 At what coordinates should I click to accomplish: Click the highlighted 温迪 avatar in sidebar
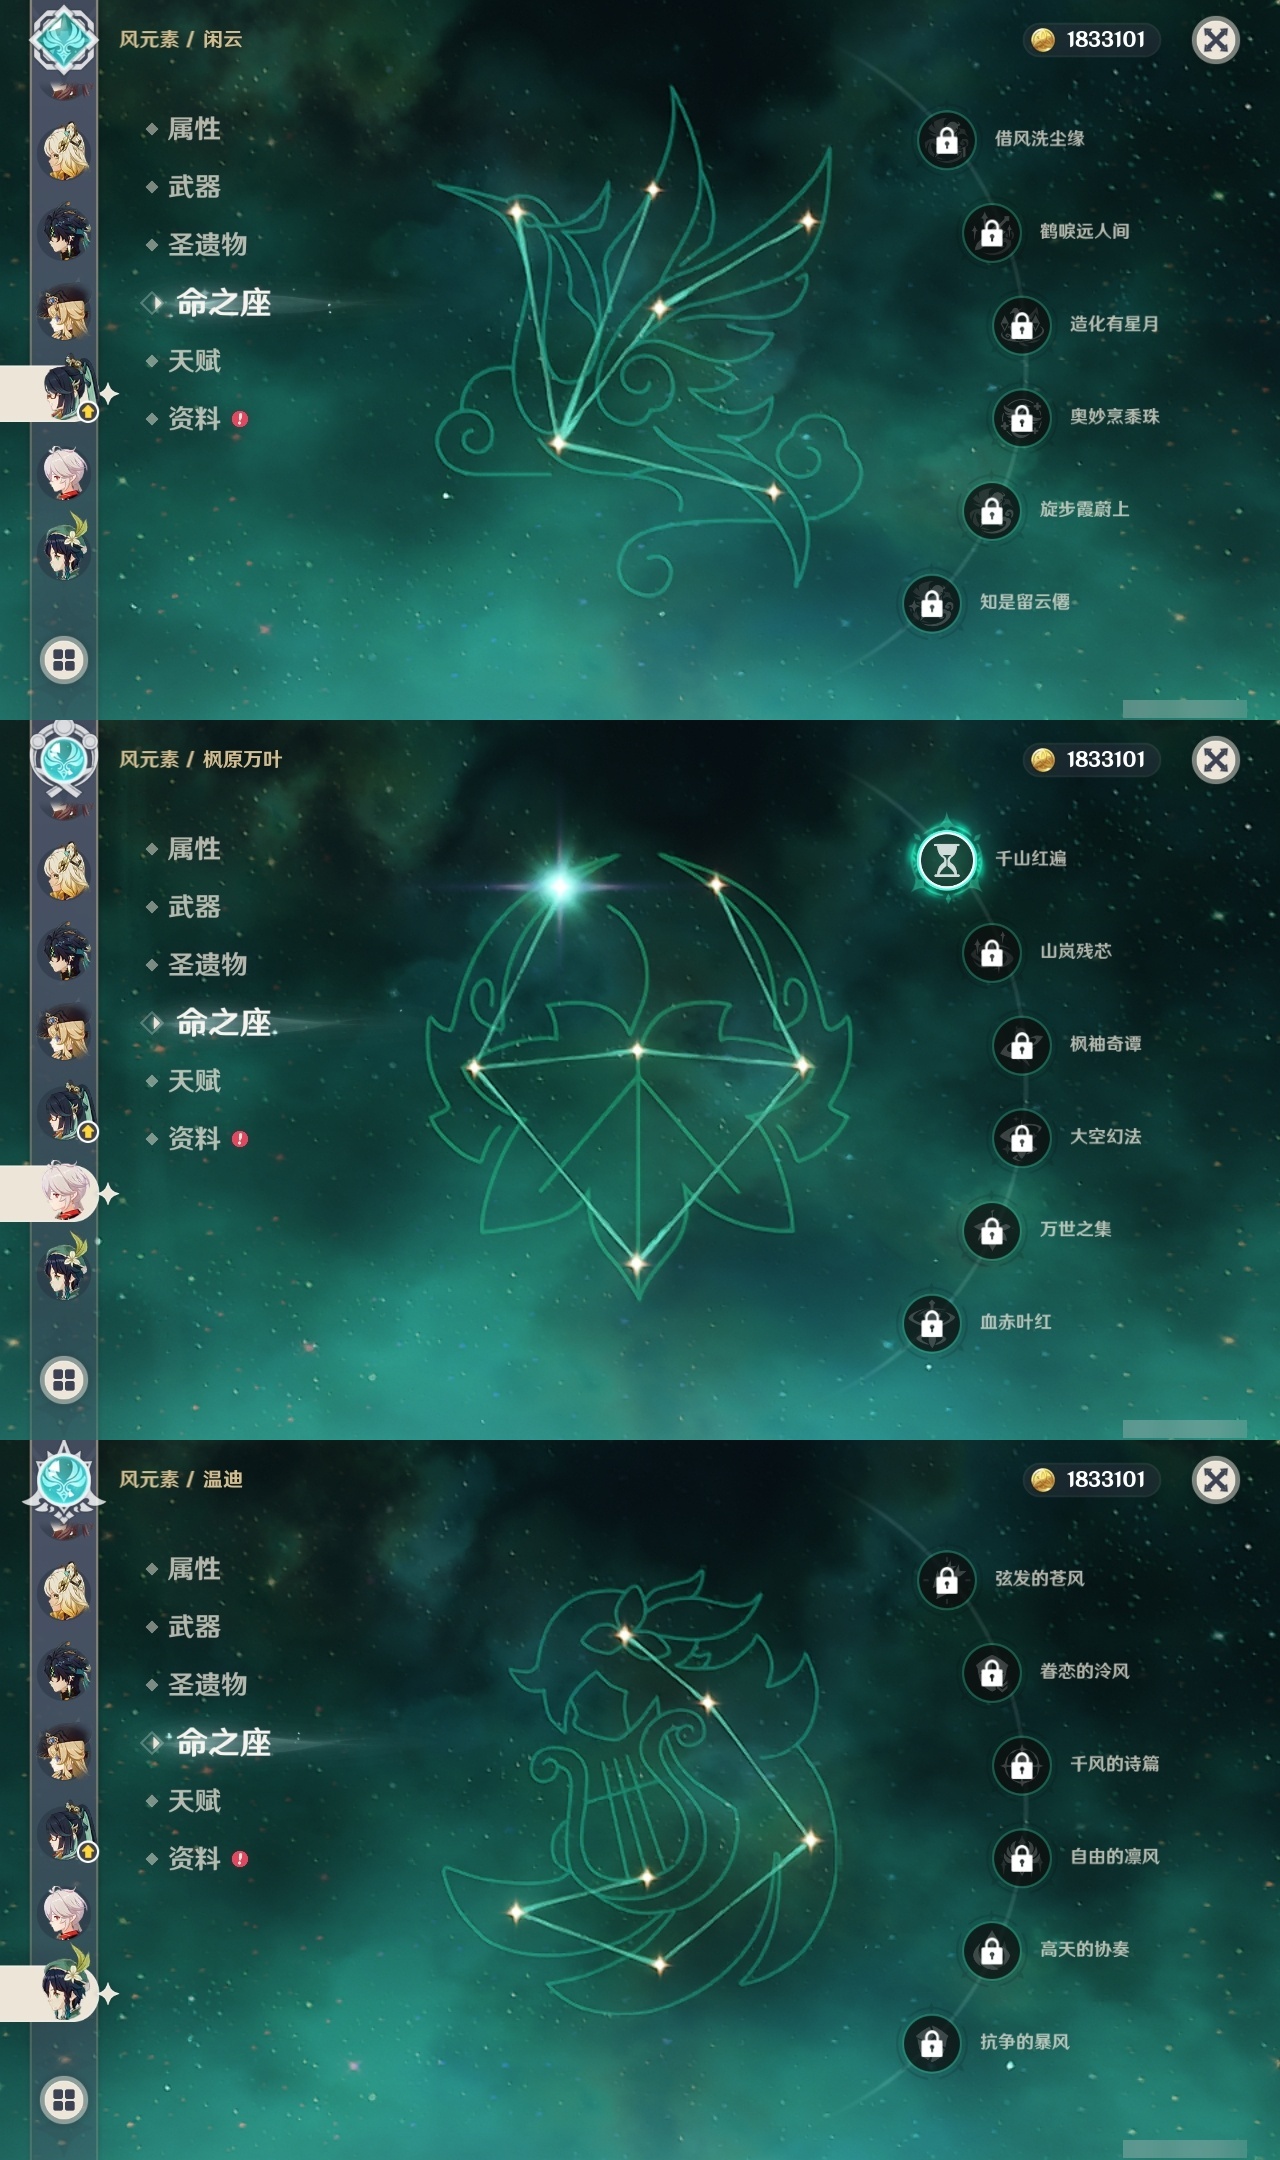67,1990
